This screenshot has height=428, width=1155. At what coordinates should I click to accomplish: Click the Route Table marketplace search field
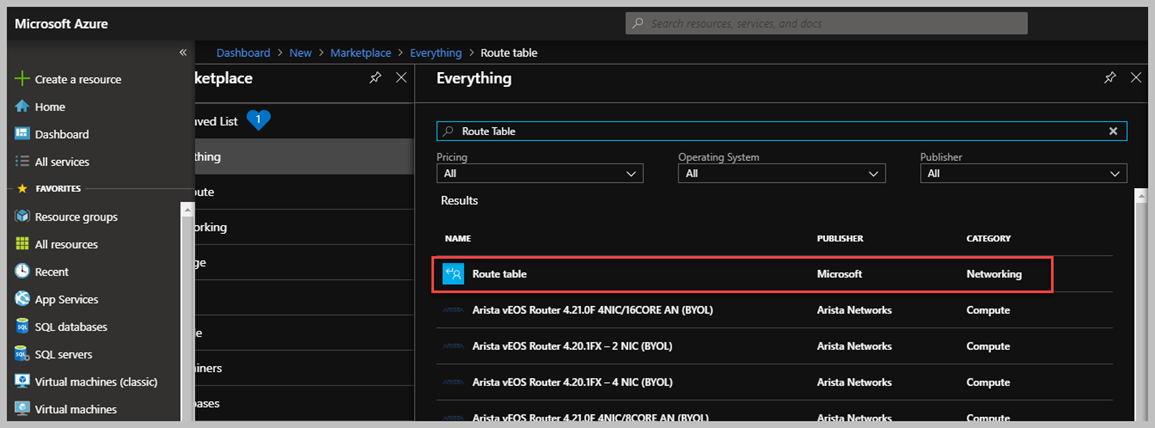(x=782, y=131)
